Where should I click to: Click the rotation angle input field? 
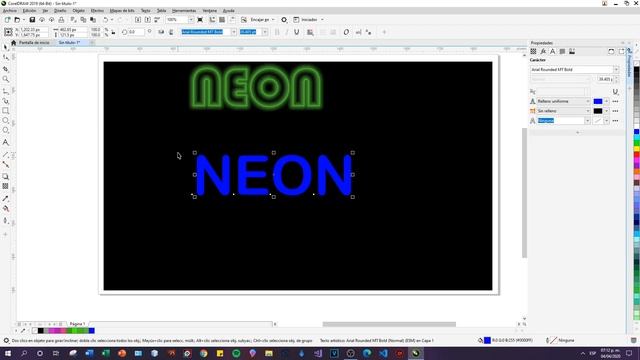click(x=136, y=32)
